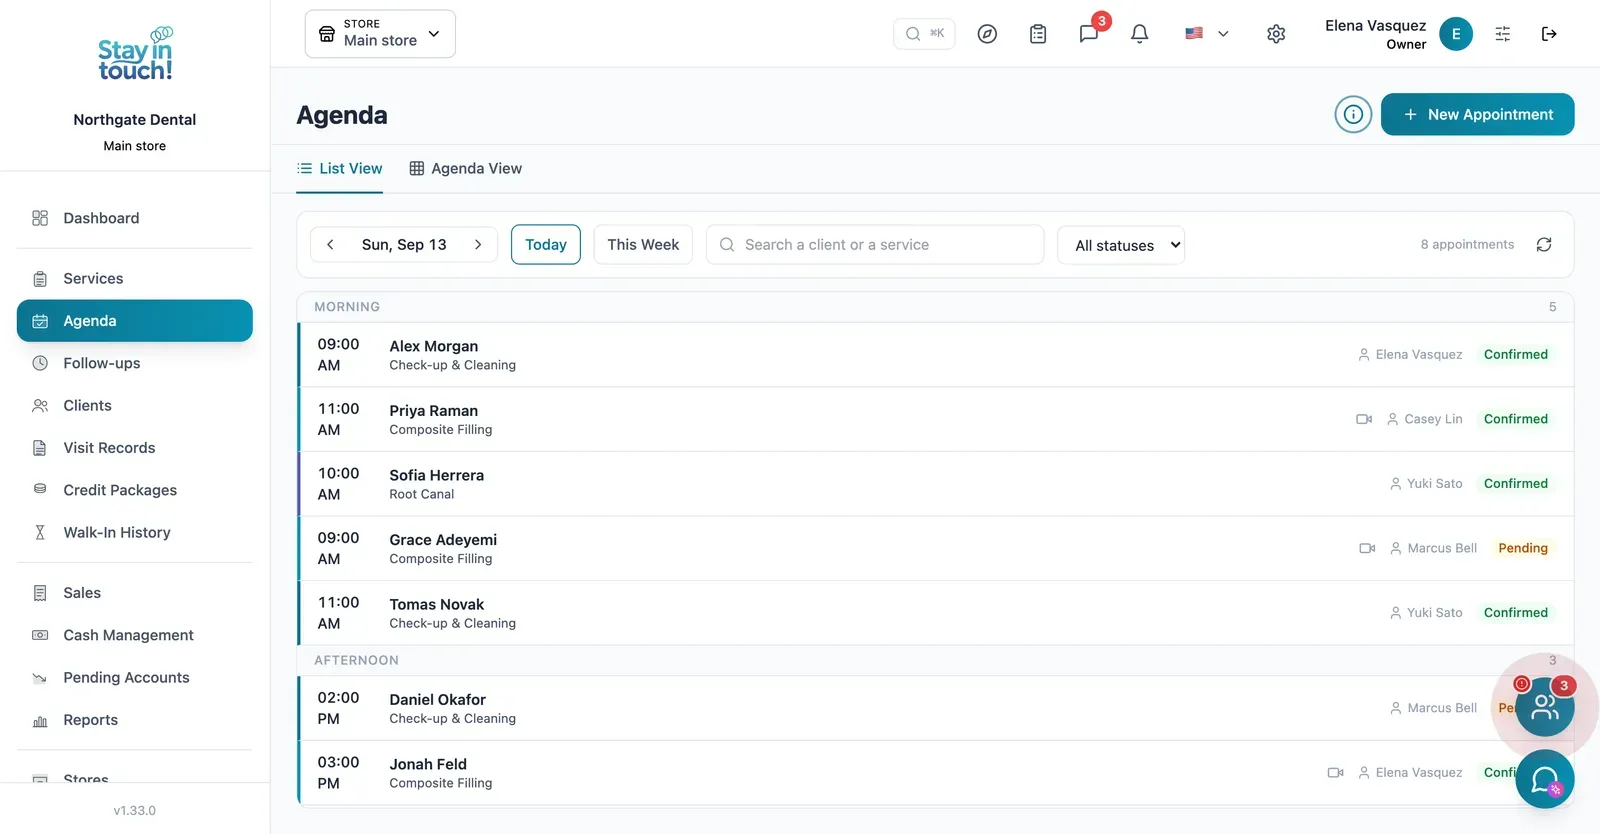Open the settings gear icon
The image size is (1600, 834).
tap(1276, 34)
